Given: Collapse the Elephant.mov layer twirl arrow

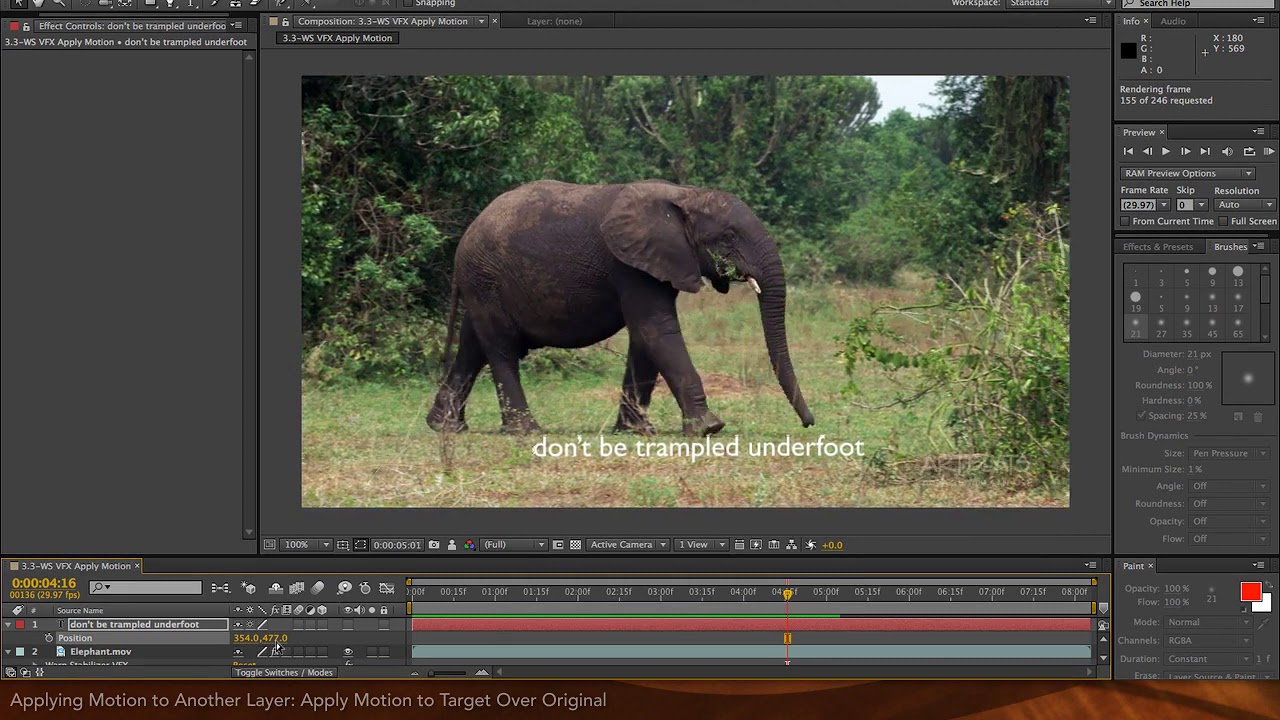Looking at the screenshot, I should coord(8,652).
